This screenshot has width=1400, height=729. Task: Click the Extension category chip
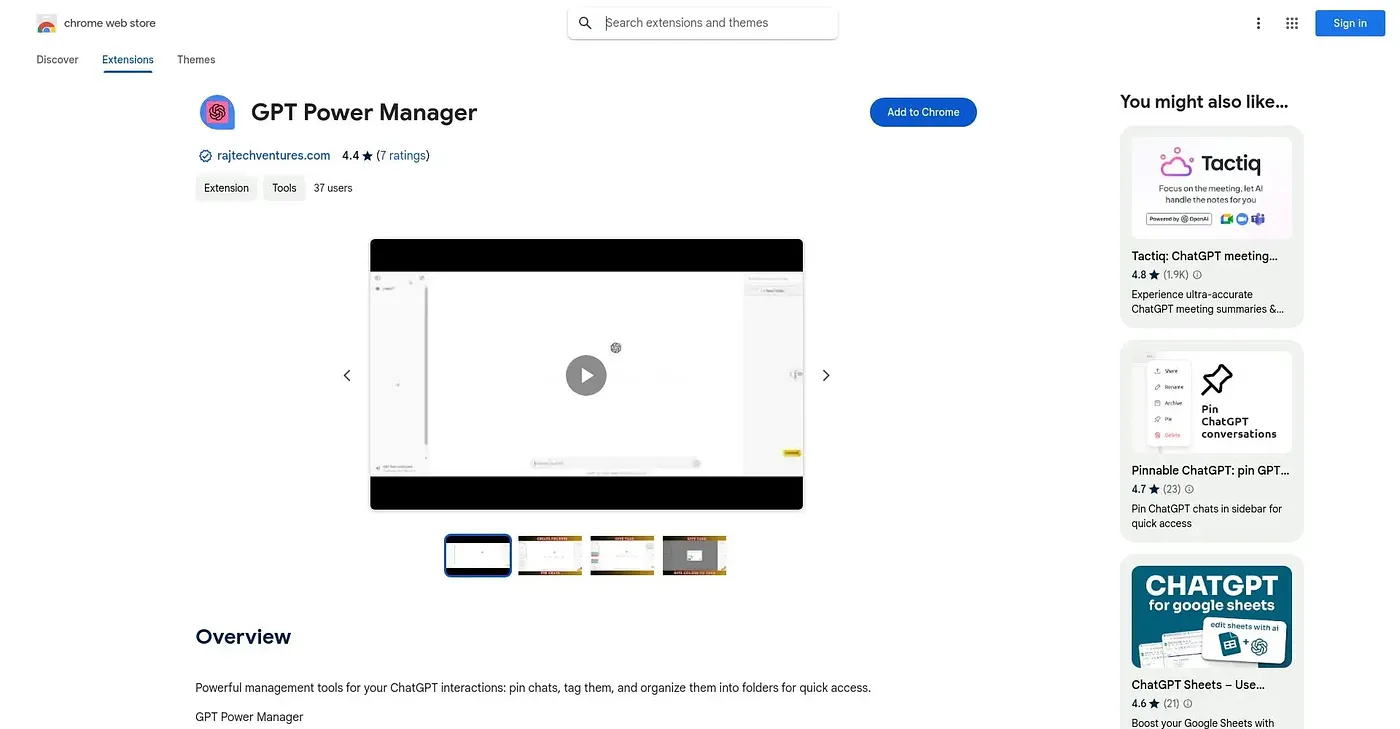tap(226, 188)
